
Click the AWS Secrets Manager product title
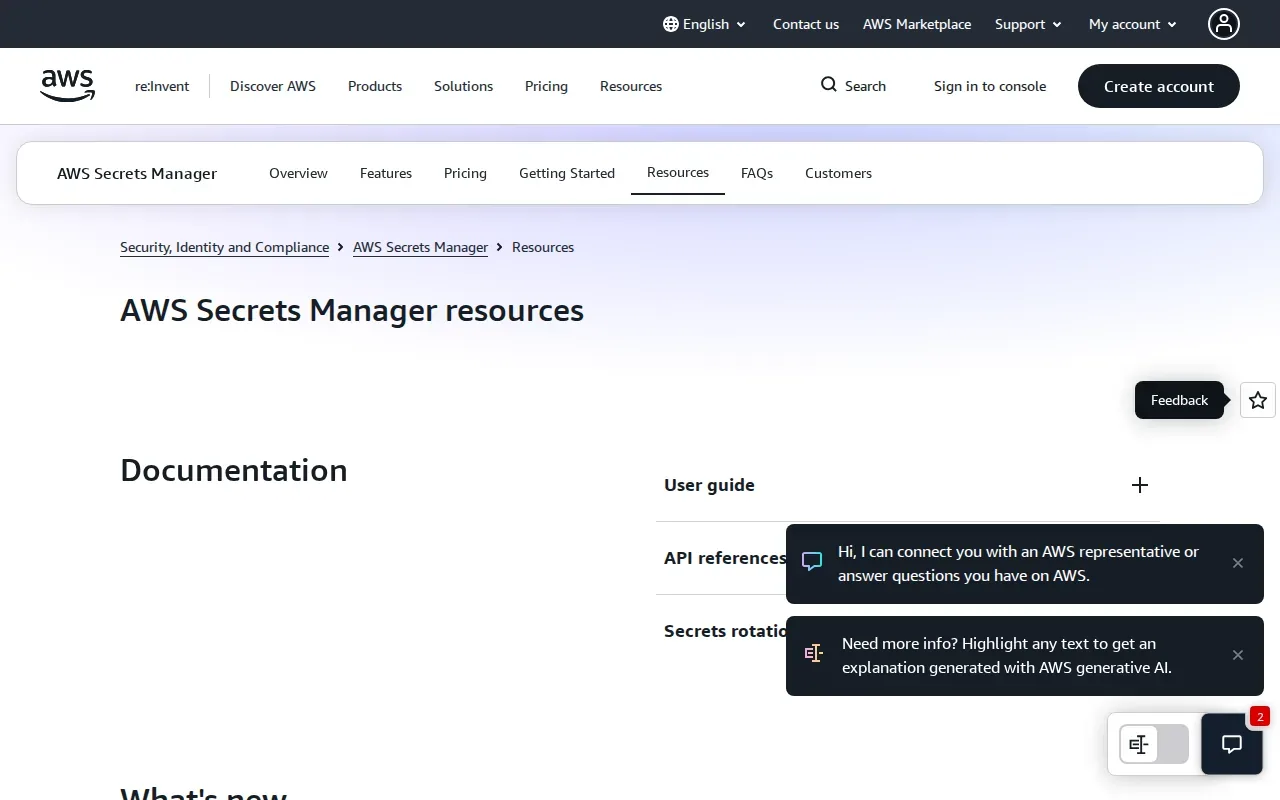(x=137, y=173)
